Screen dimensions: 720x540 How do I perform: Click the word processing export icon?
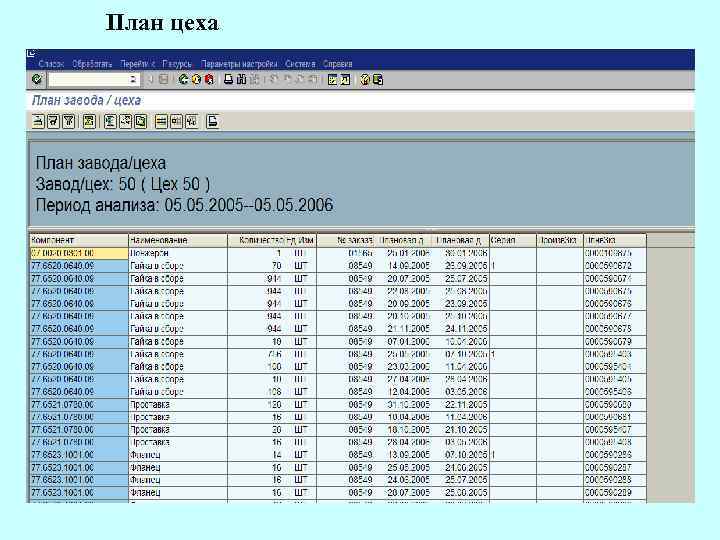coord(125,121)
